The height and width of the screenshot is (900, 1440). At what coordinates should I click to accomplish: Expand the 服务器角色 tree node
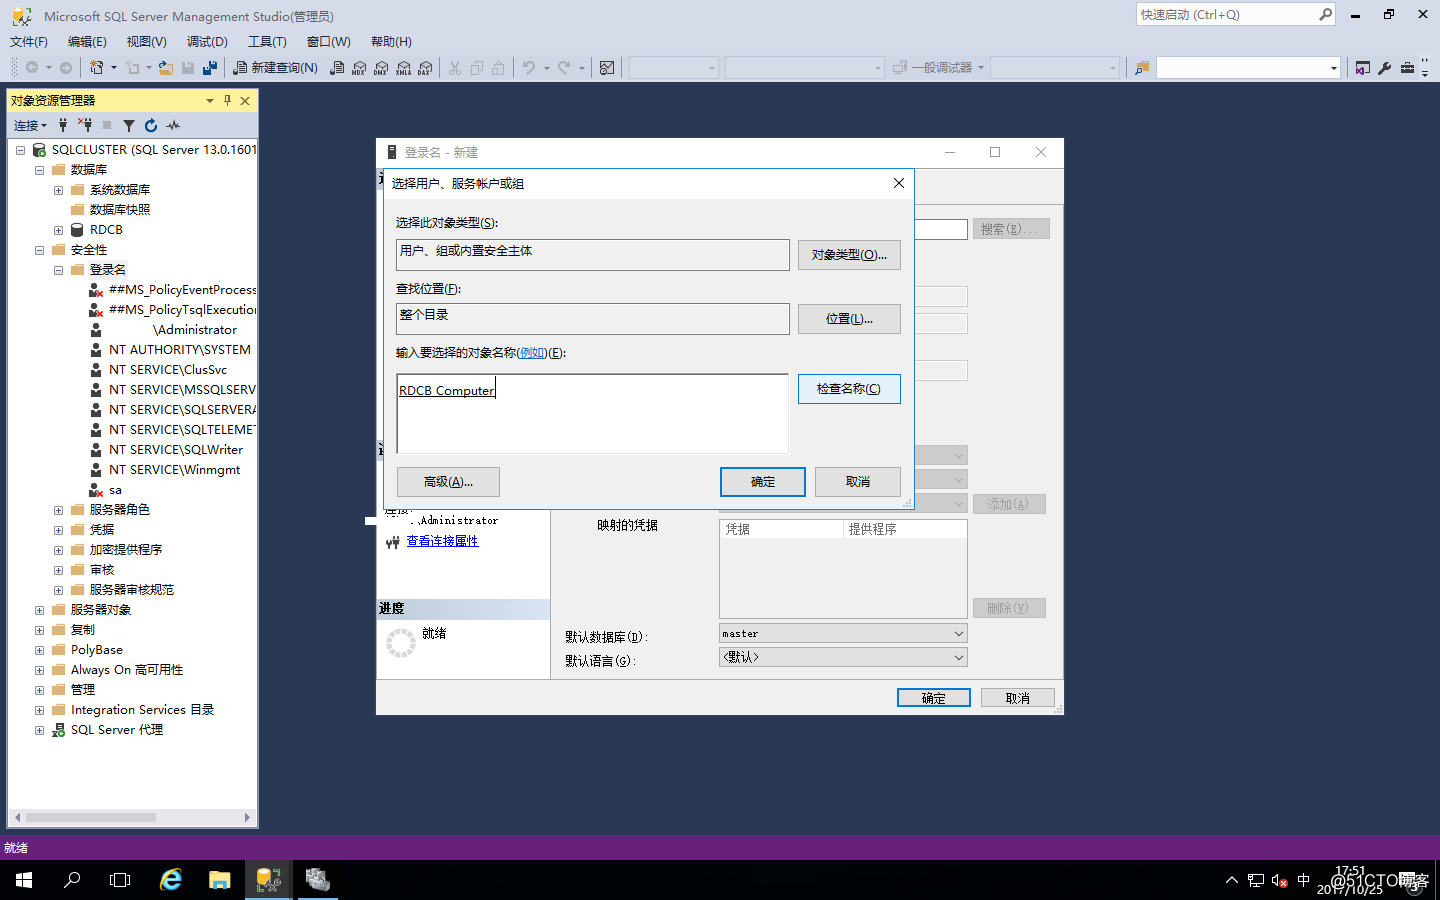pyautogui.click(x=58, y=510)
